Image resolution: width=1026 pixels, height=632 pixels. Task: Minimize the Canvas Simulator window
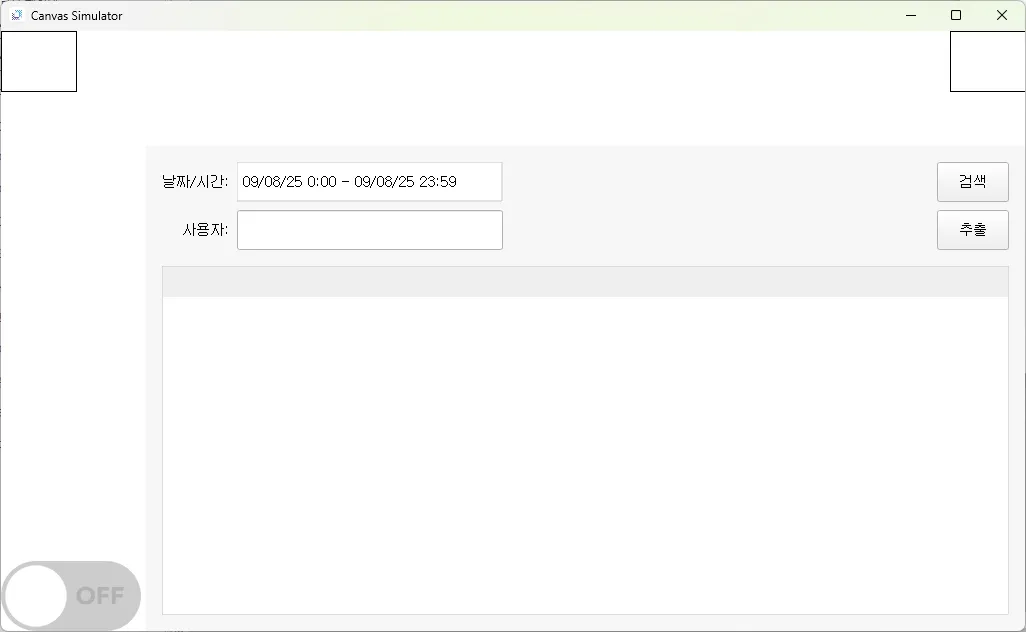(911, 15)
